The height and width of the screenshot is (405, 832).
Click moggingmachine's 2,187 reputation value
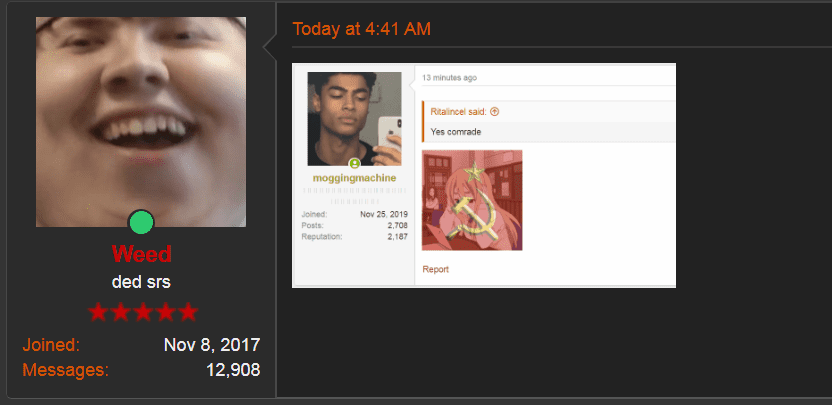(397, 237)
